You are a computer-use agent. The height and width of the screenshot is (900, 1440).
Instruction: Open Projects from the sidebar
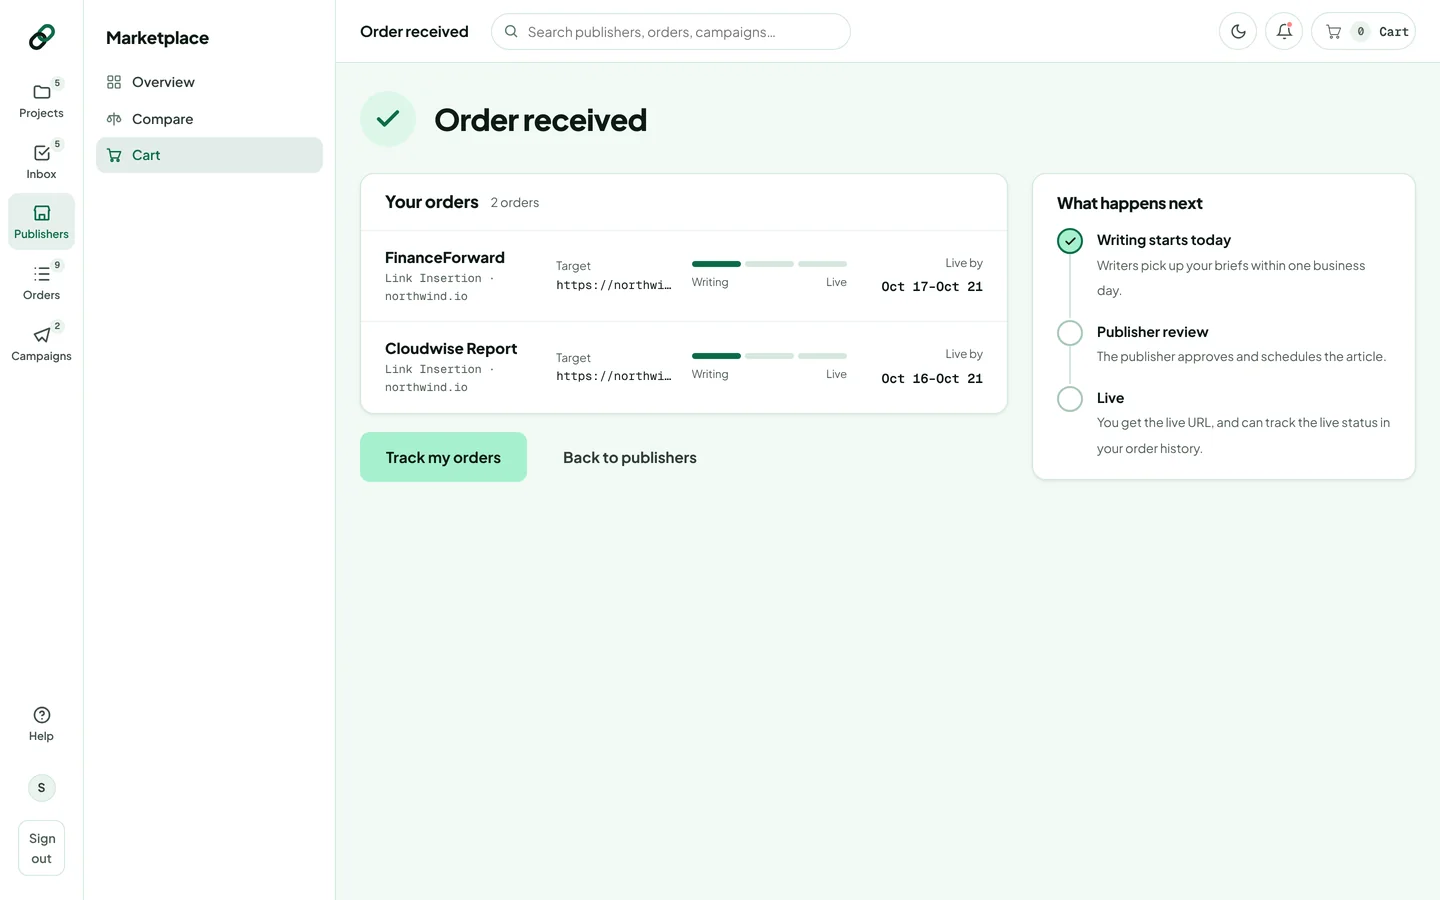point(41,100)
